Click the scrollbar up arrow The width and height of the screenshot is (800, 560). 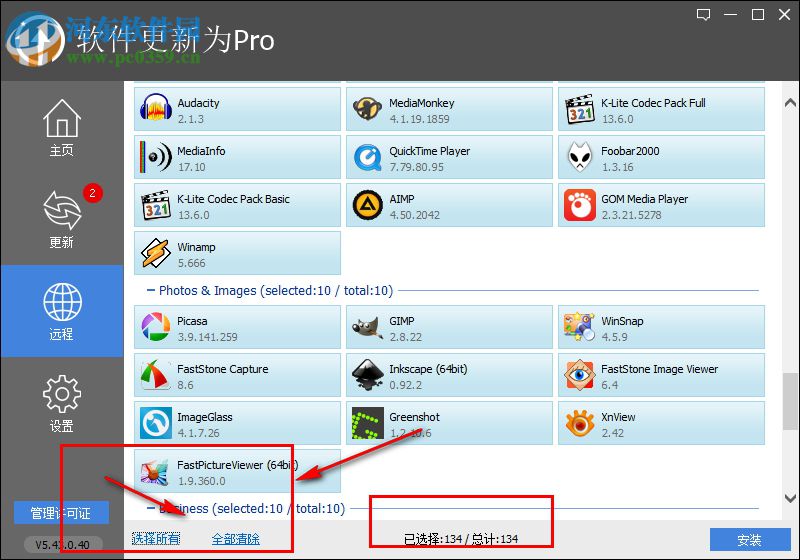[x=790, y=104]
